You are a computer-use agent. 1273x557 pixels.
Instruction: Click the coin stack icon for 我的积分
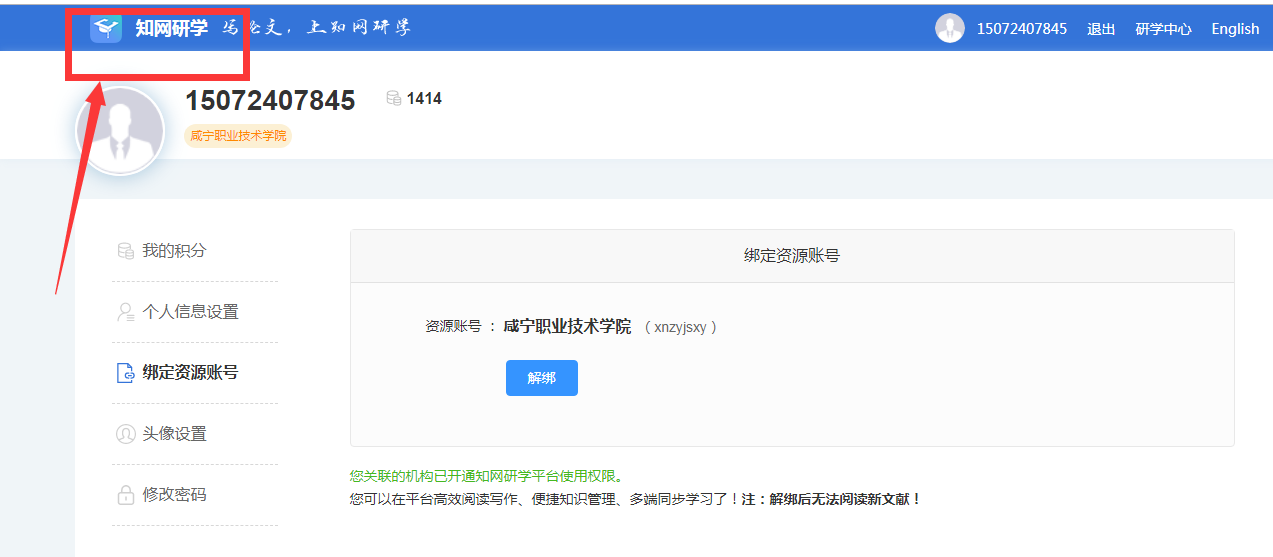pos(125,251)
